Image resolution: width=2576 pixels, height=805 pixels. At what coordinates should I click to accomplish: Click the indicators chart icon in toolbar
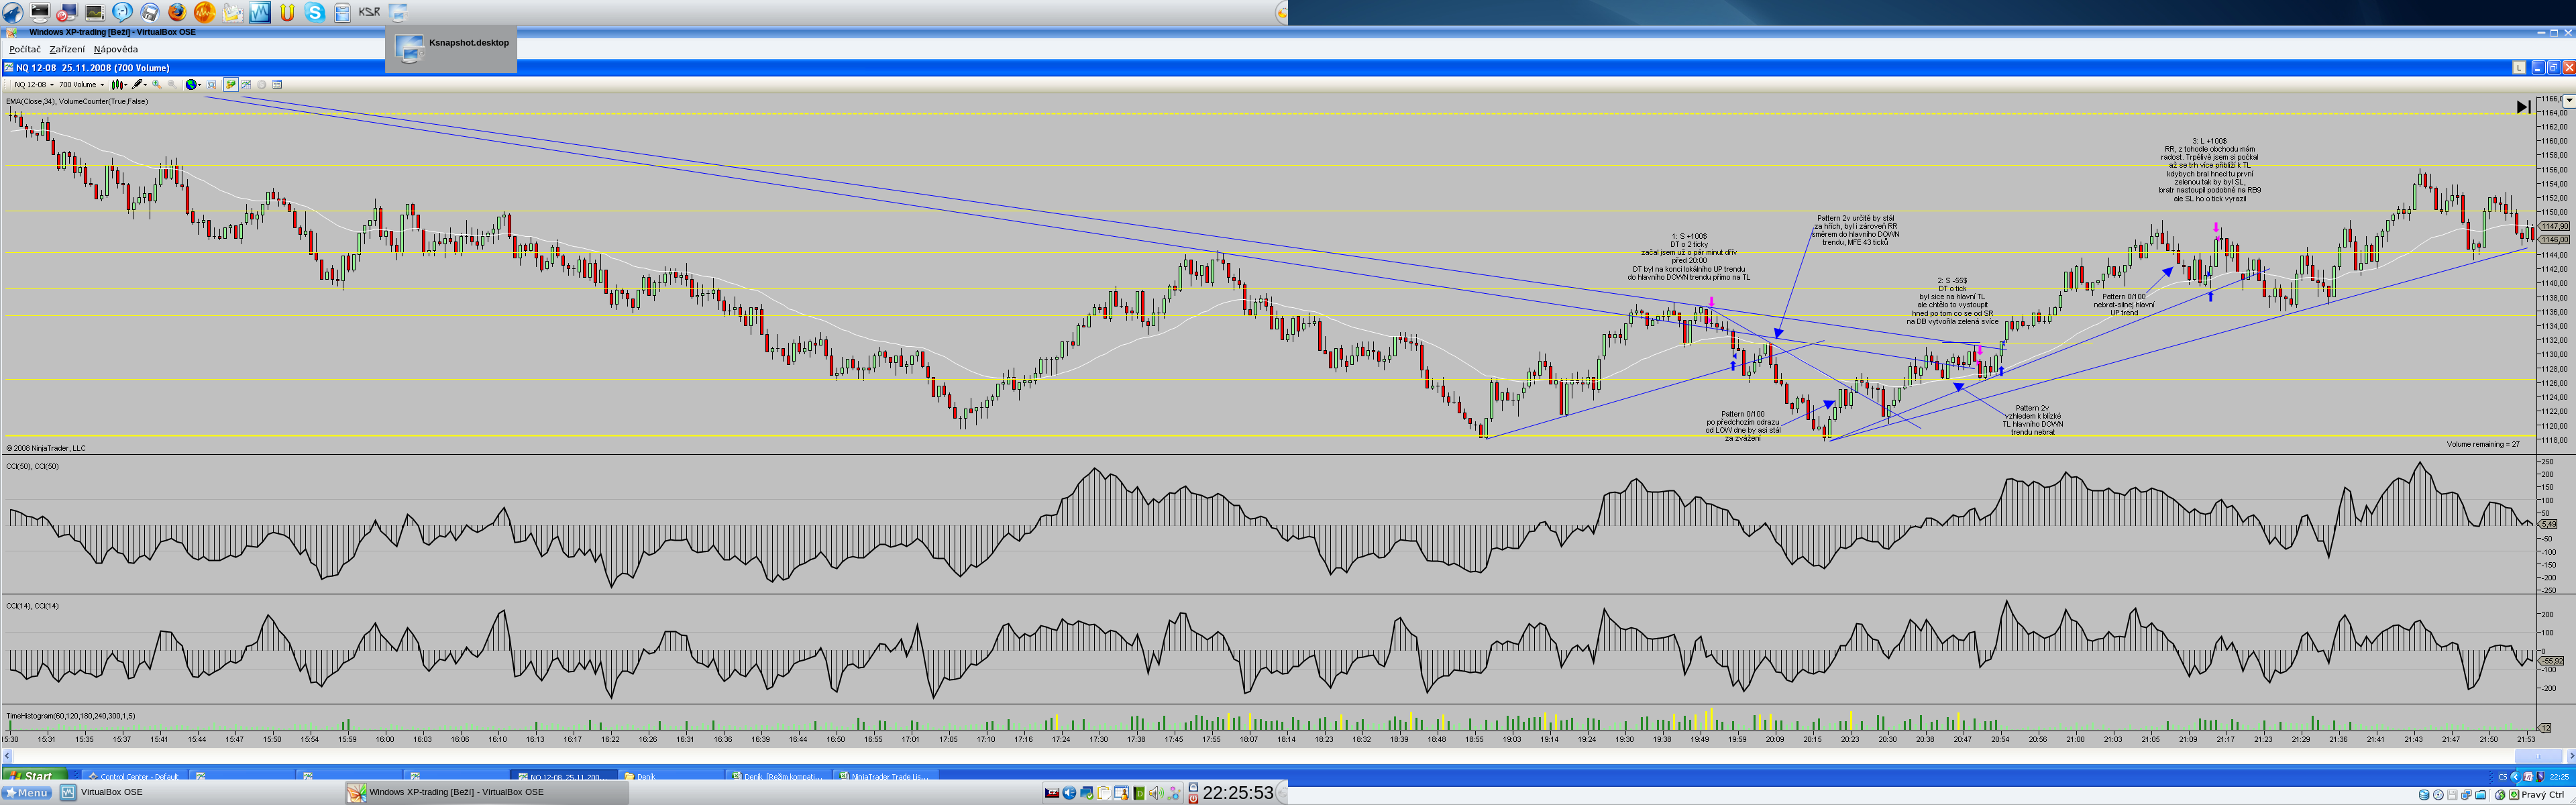click(246, 84)
